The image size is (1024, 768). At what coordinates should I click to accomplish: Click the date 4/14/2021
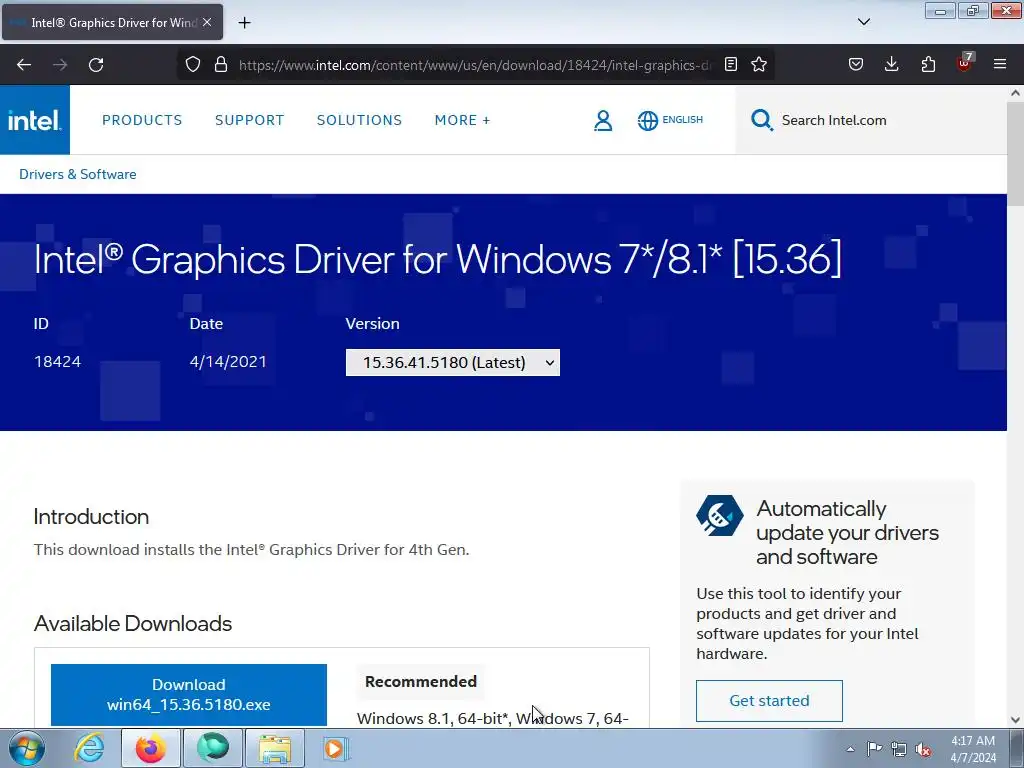click(x=228, y=362)
